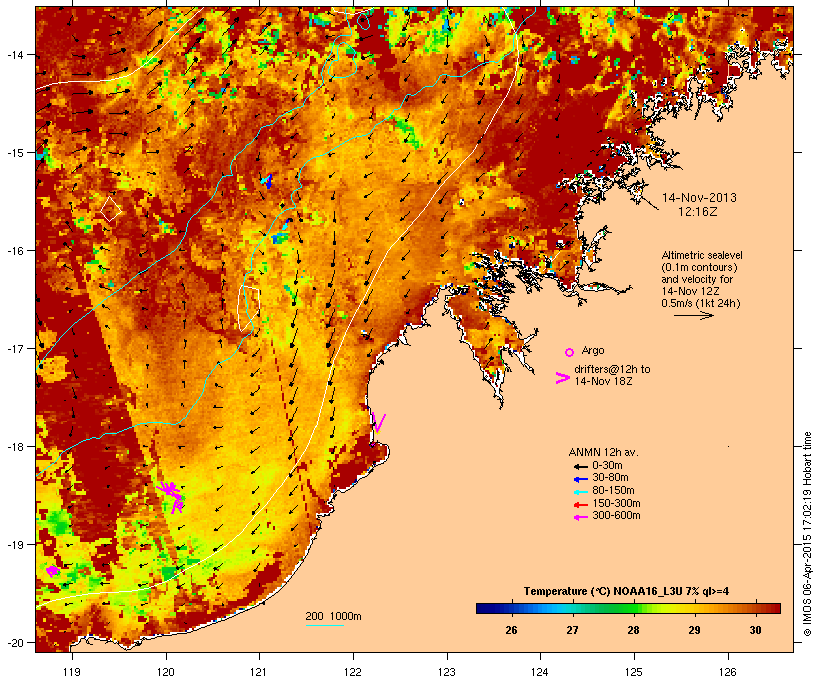The width and height of the screenshot is (820, 680).
Task: Click the 200 1000m isobath label
Action: pyautogui.click(x=333, y=616)
